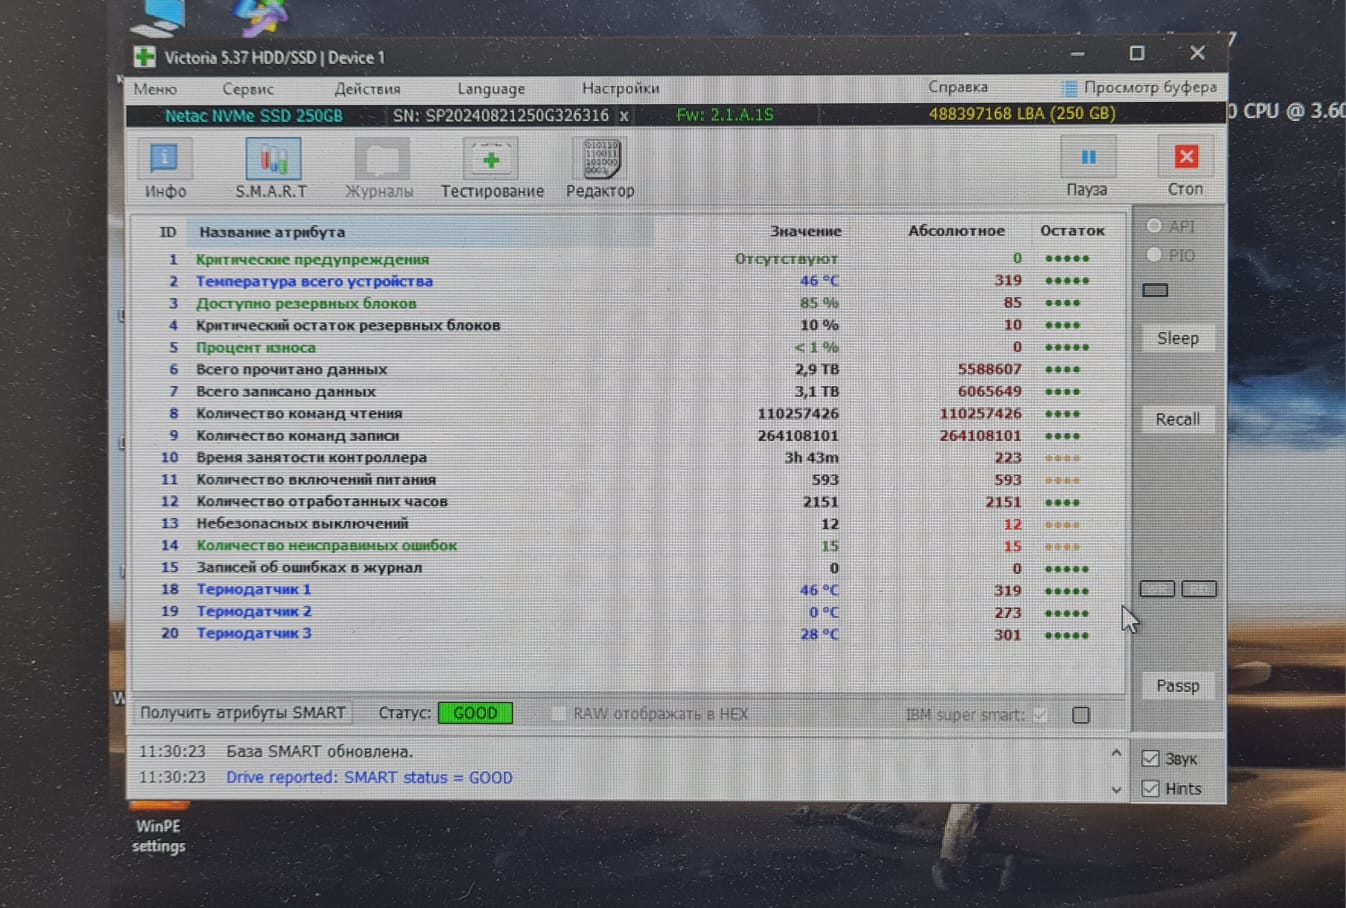The height and width of the screenshot is (908, 1346).
Task: Open the Buffer view (Просмотр буфера) icon
Action: [1069, 88]
